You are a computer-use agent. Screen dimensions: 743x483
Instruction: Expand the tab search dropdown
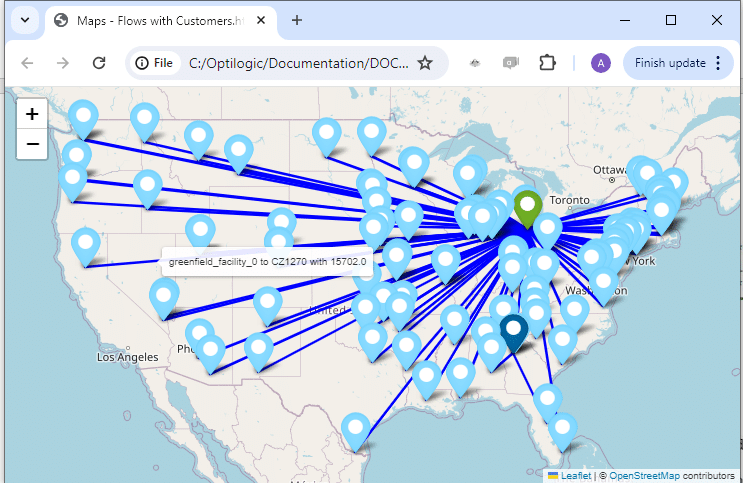coord(25,20)
